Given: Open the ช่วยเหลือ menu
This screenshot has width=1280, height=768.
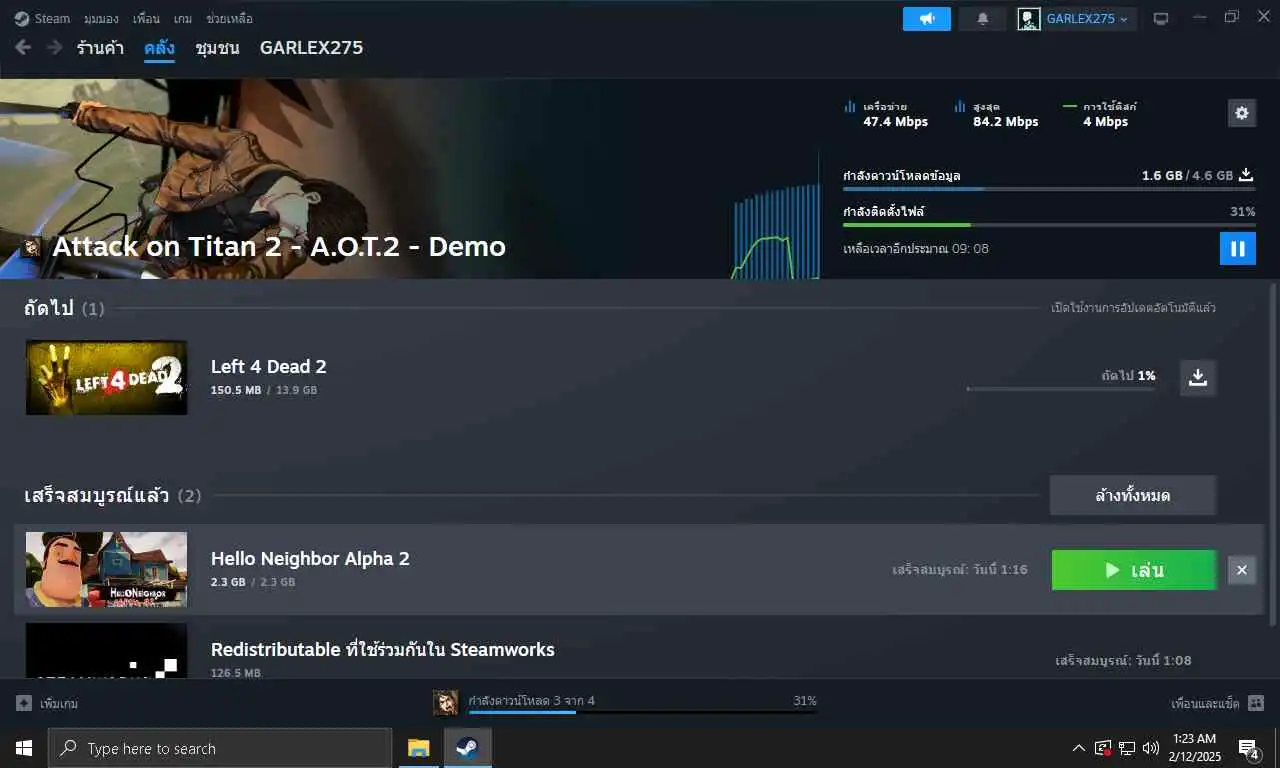Looking at the screenshot, I should [229, 18].
